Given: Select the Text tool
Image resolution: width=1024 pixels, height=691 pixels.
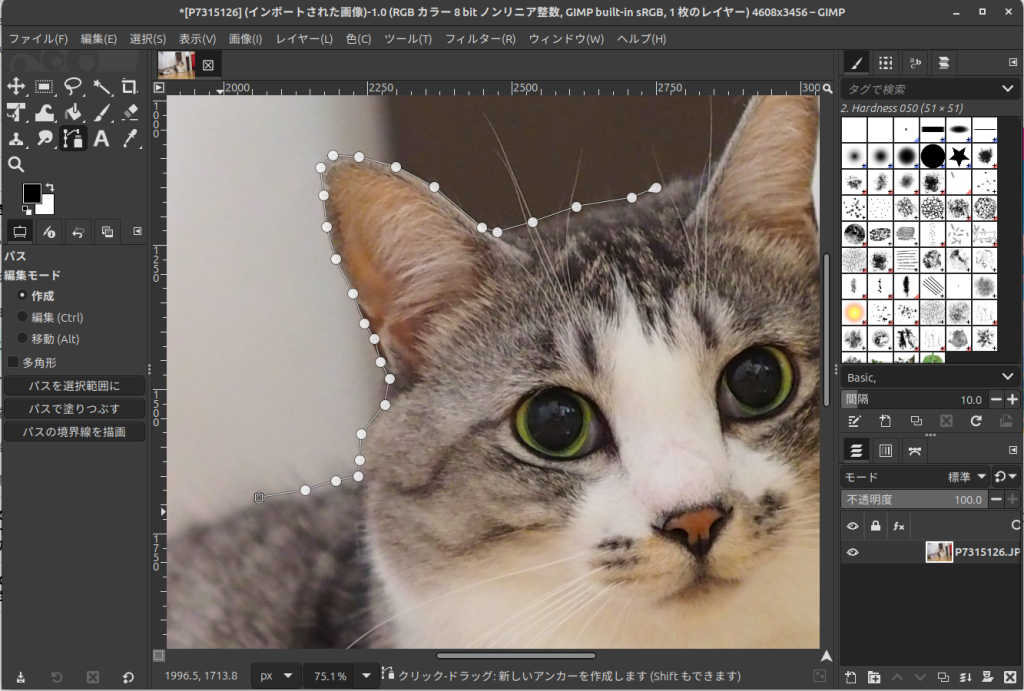Looking at the screenshot, I should click(x=101, y=138).
